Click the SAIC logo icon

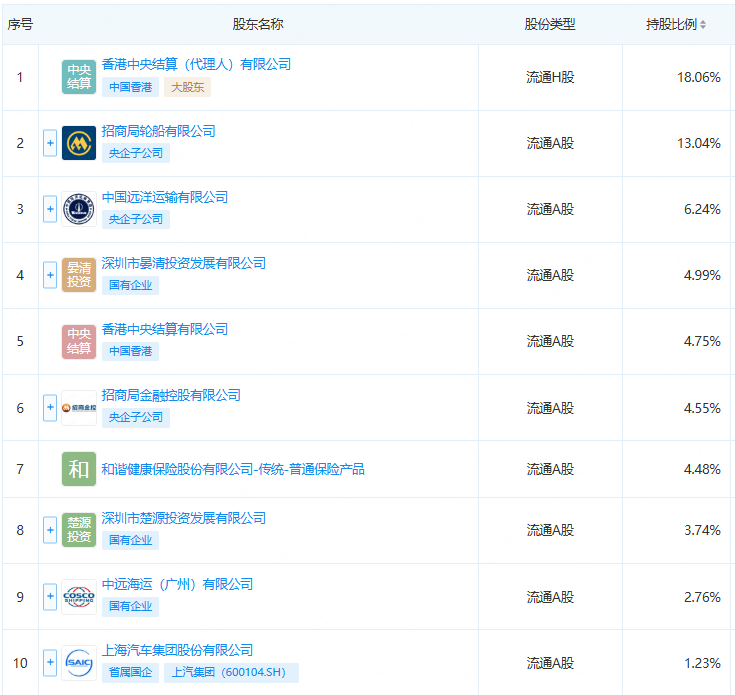(79, 663)
